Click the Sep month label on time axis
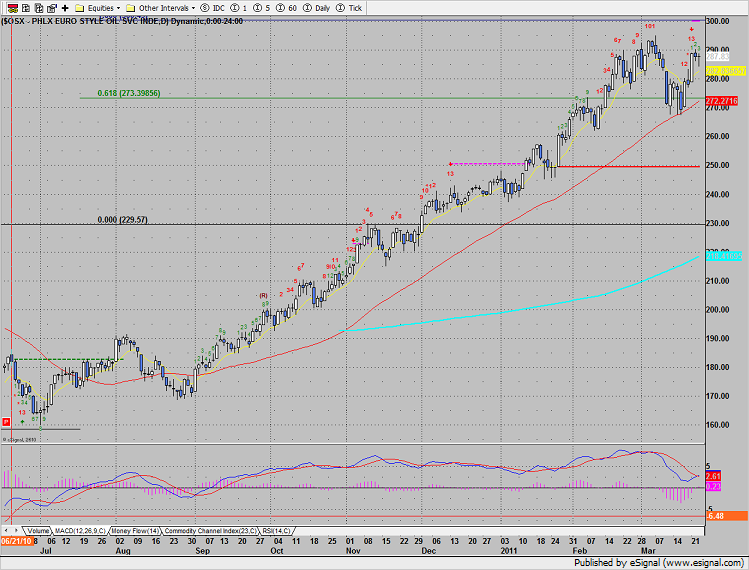 point(203,551)
